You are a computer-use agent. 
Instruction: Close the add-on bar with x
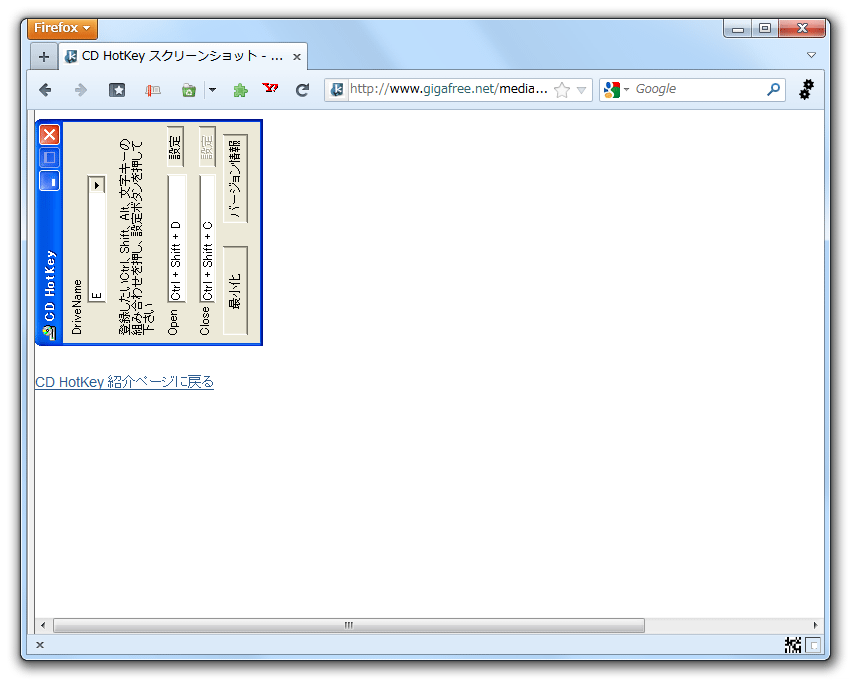tap(40, 645)
